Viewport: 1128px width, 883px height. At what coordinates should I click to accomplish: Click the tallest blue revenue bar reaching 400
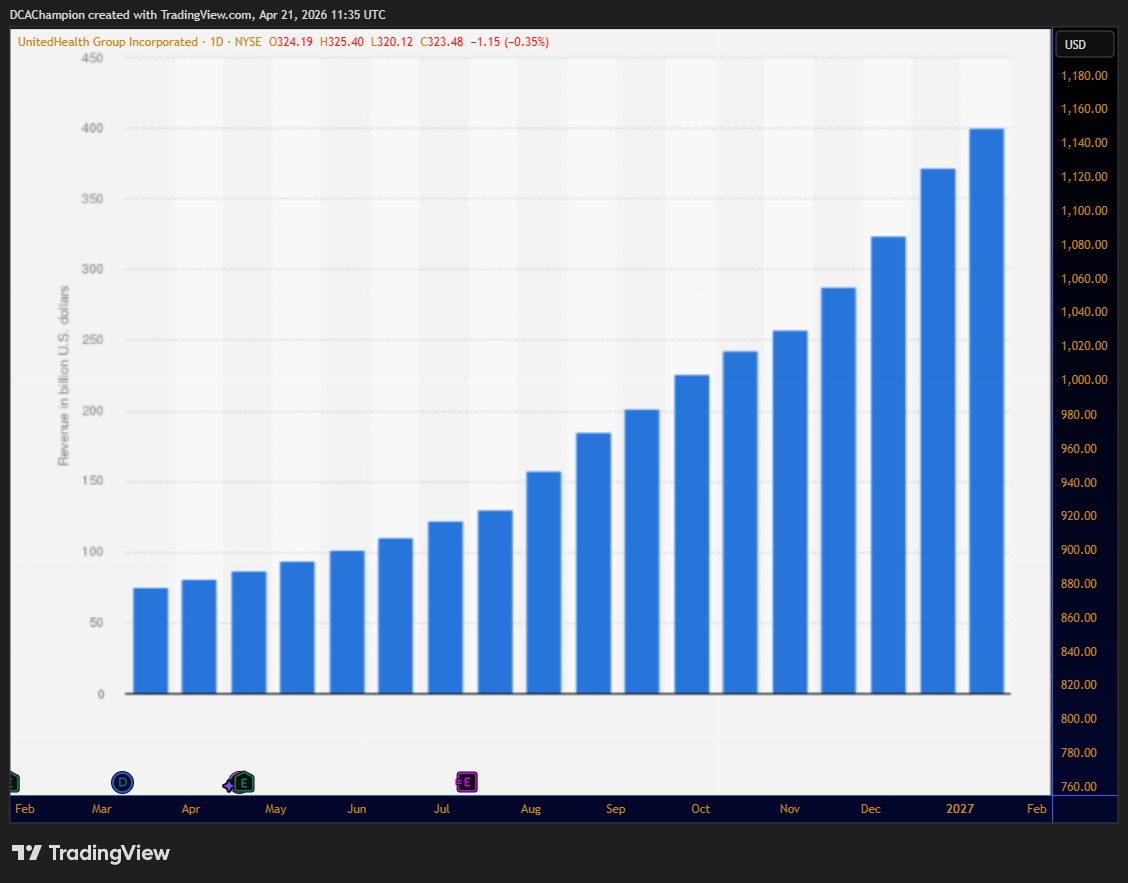click(x=986, y=411)
